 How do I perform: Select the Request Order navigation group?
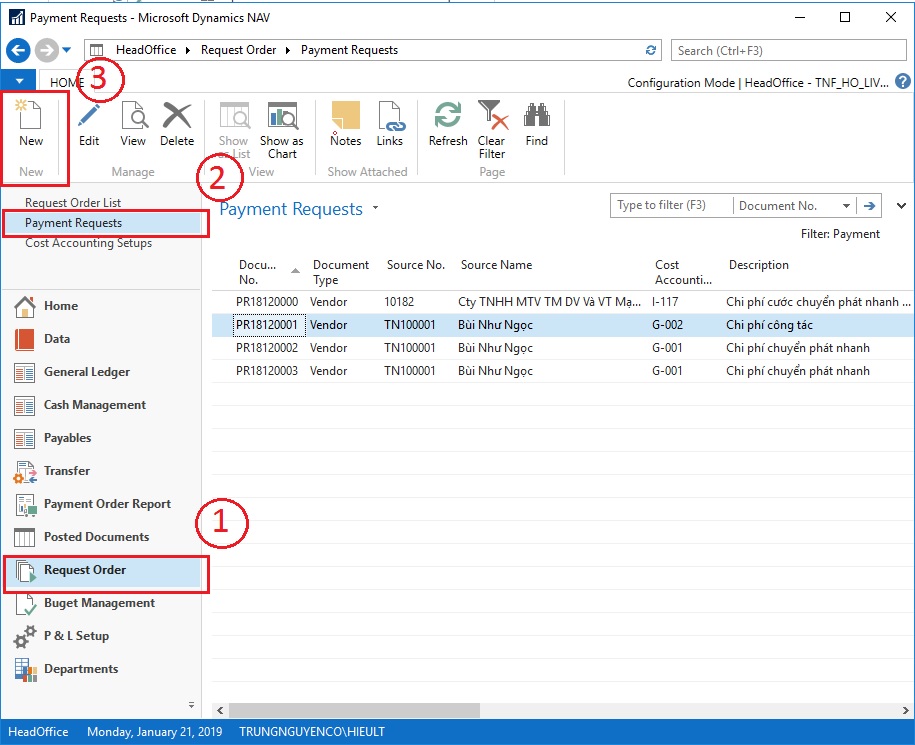point(103,571)
